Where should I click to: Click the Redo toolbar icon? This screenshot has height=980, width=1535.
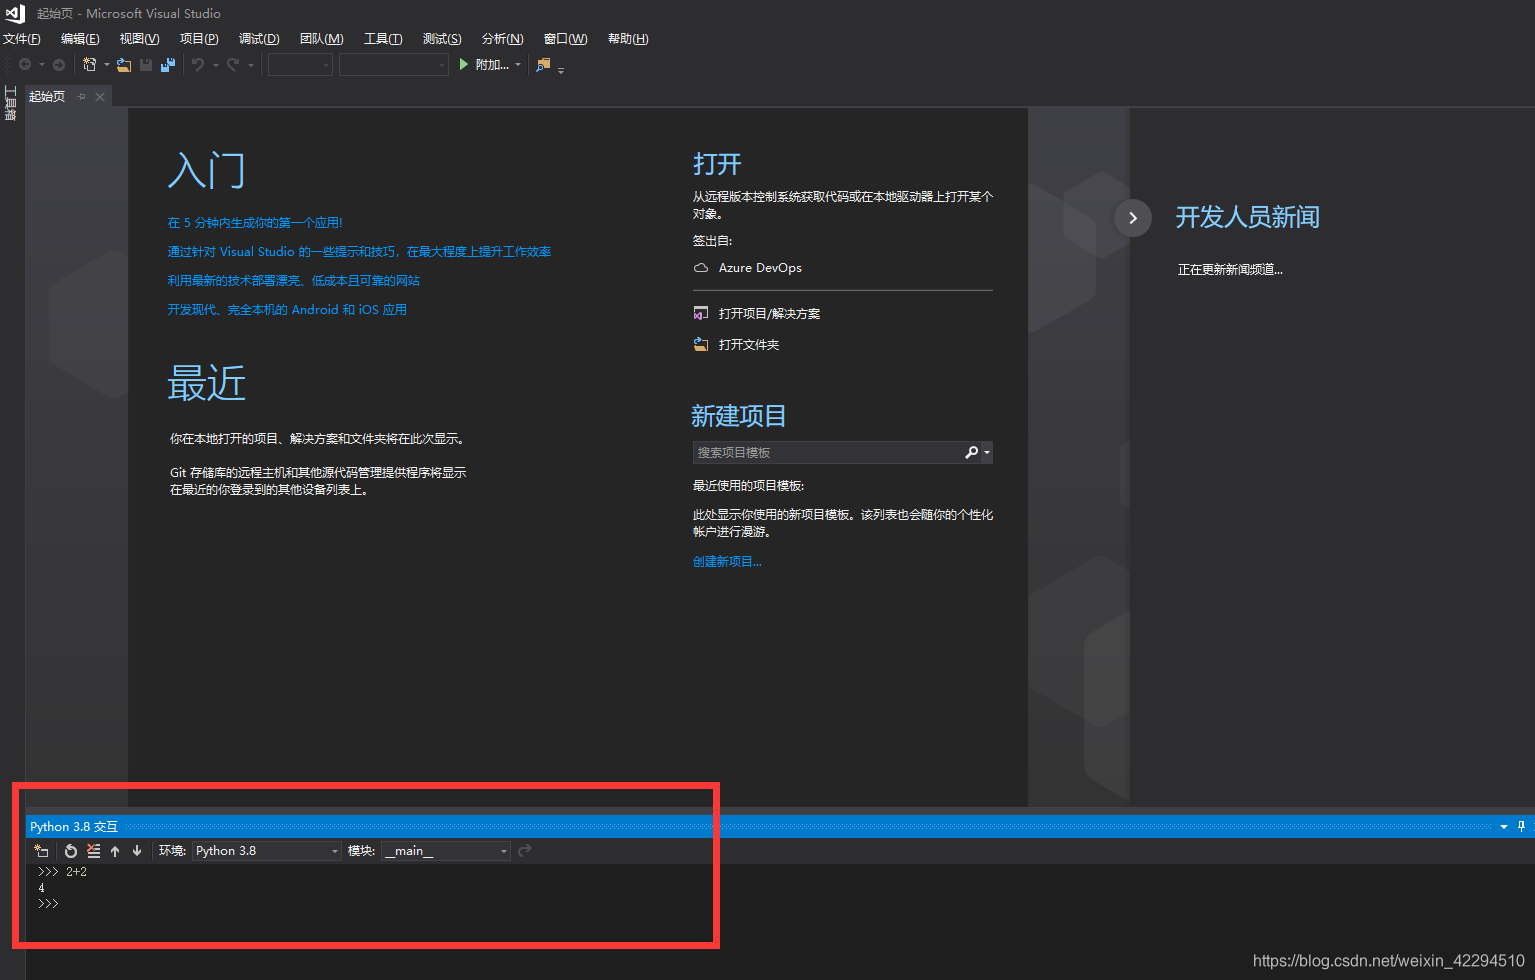click(x=233, y=65)
